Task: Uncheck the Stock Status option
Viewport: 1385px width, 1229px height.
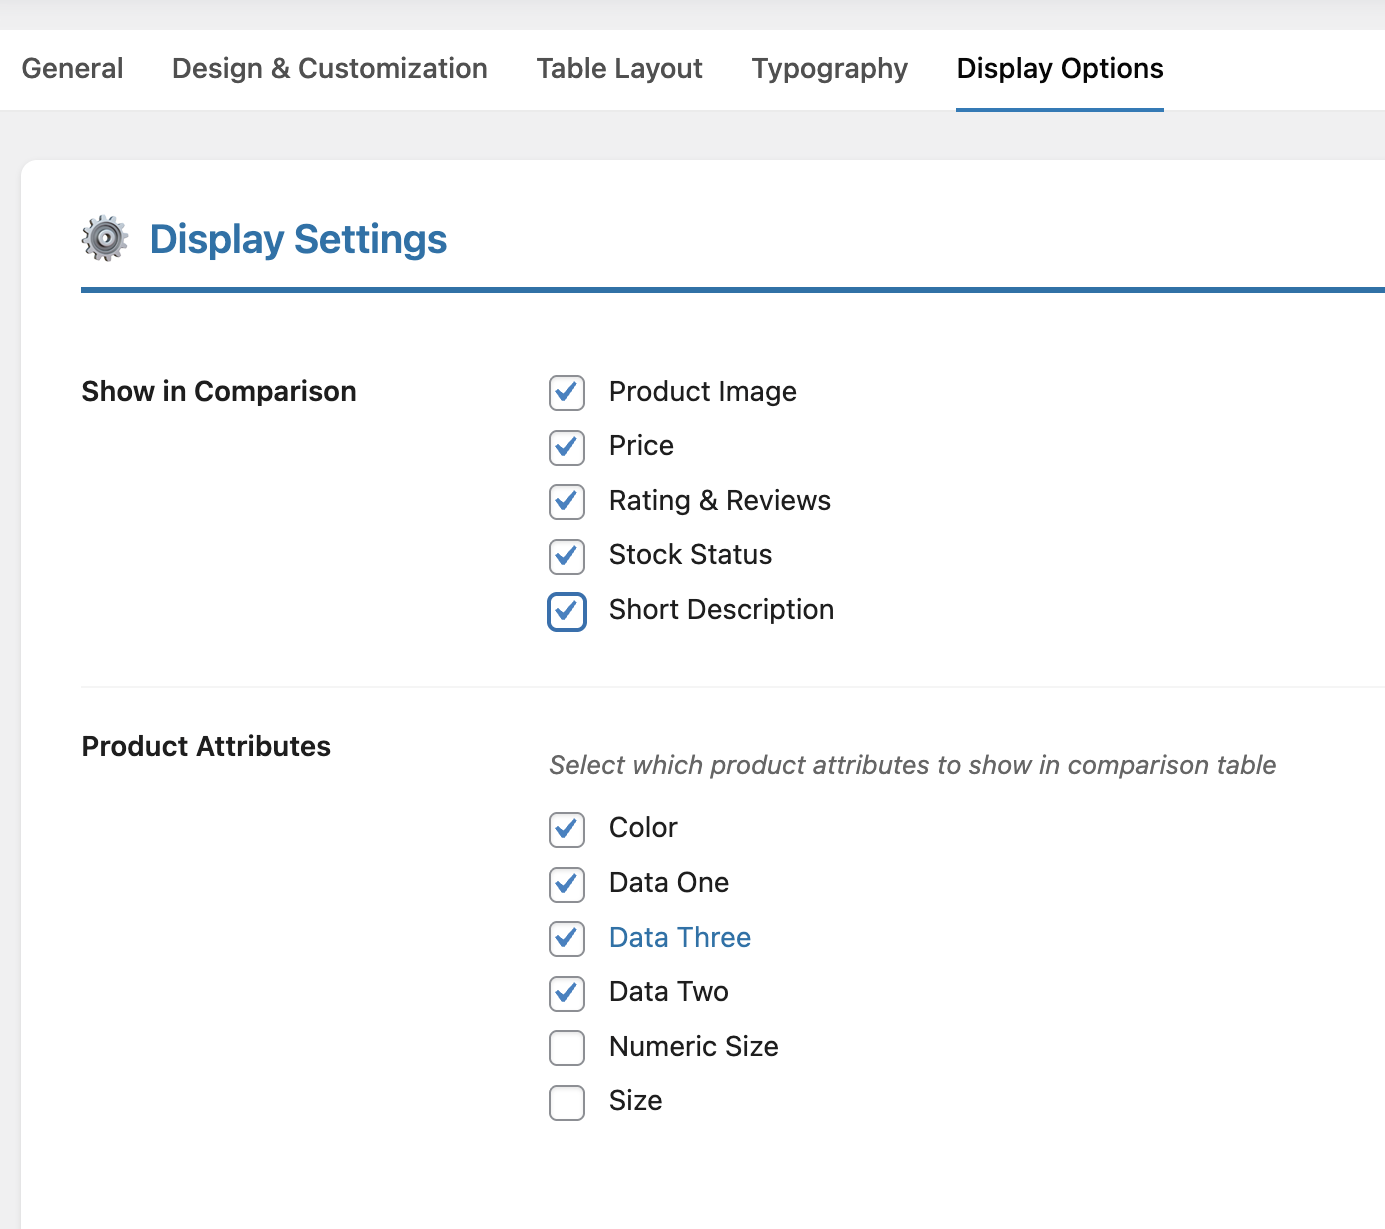Action: pos(567,556)
